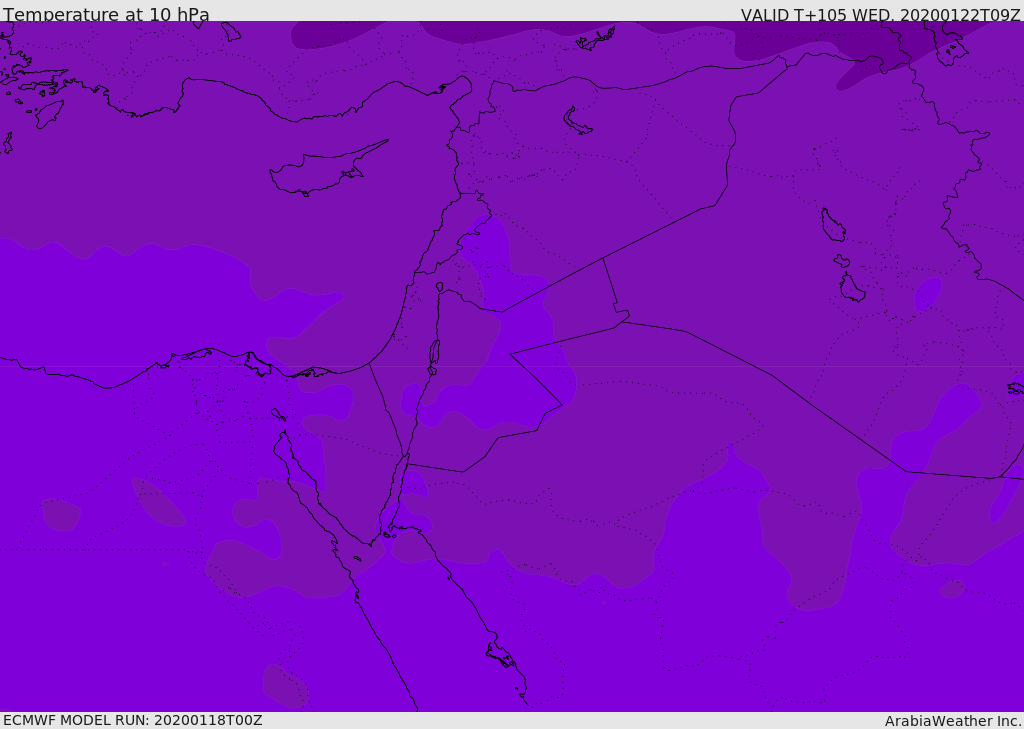Click the 'VALID T+105 WED. 20200122T09Z' label
The height and width of the screenshot is (729, 1024).
[x=880, y=15]
